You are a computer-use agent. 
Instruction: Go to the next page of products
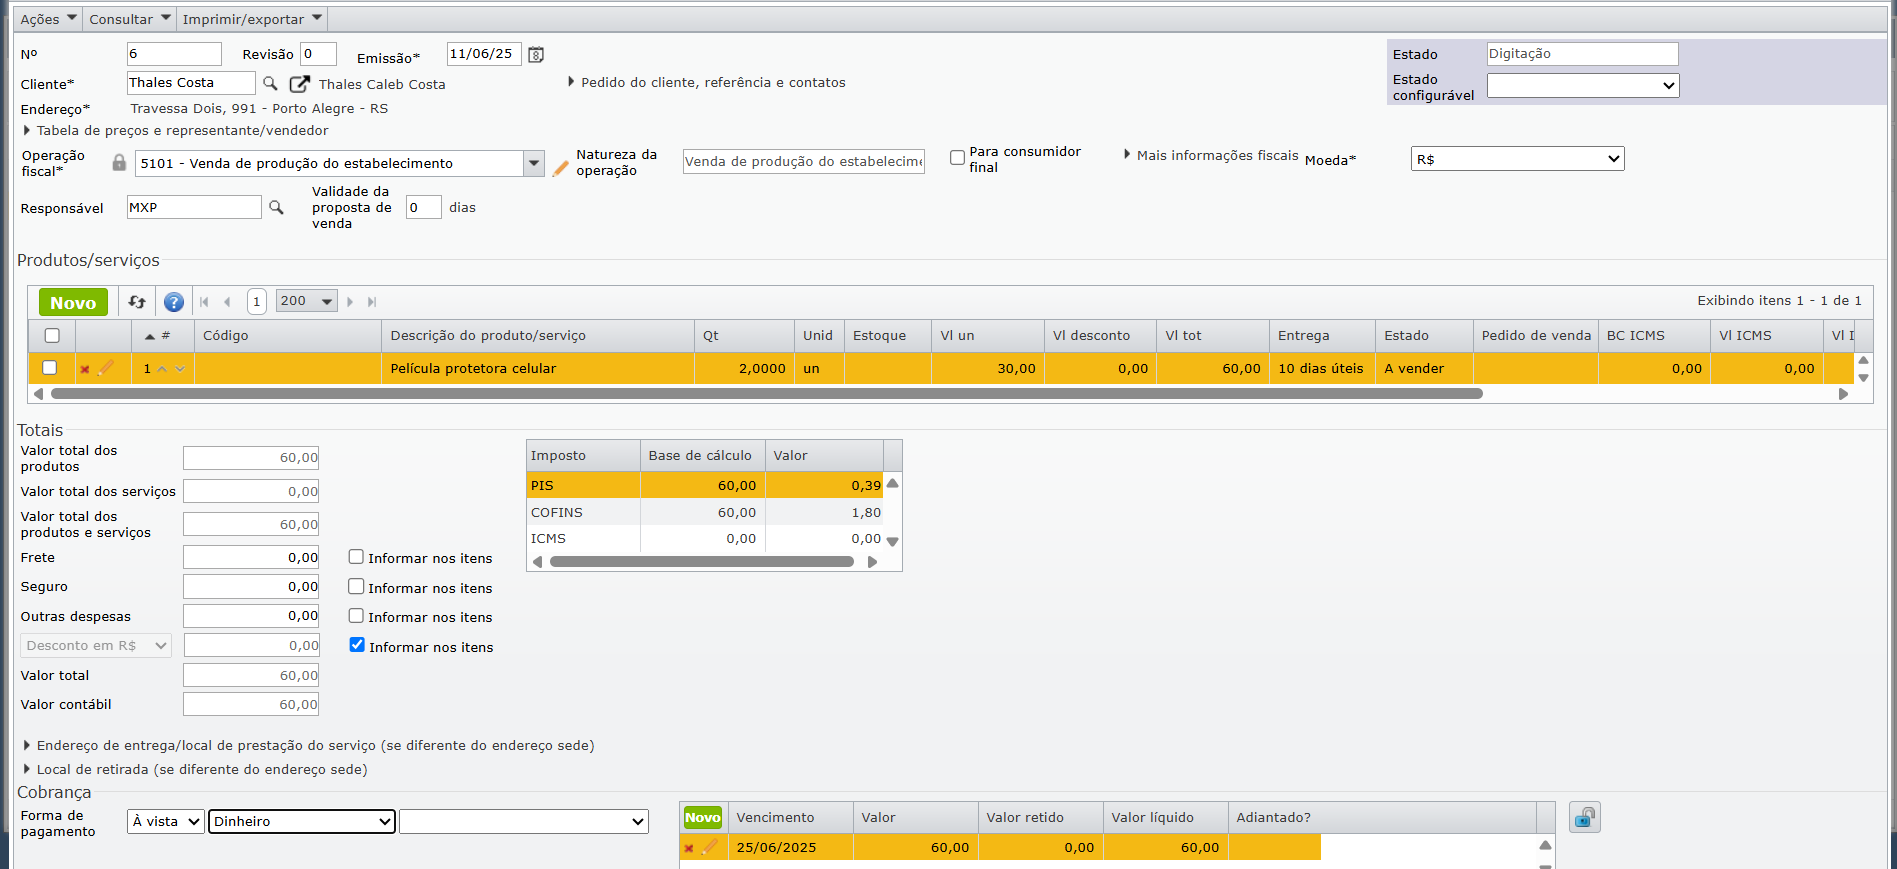(350, 302)
